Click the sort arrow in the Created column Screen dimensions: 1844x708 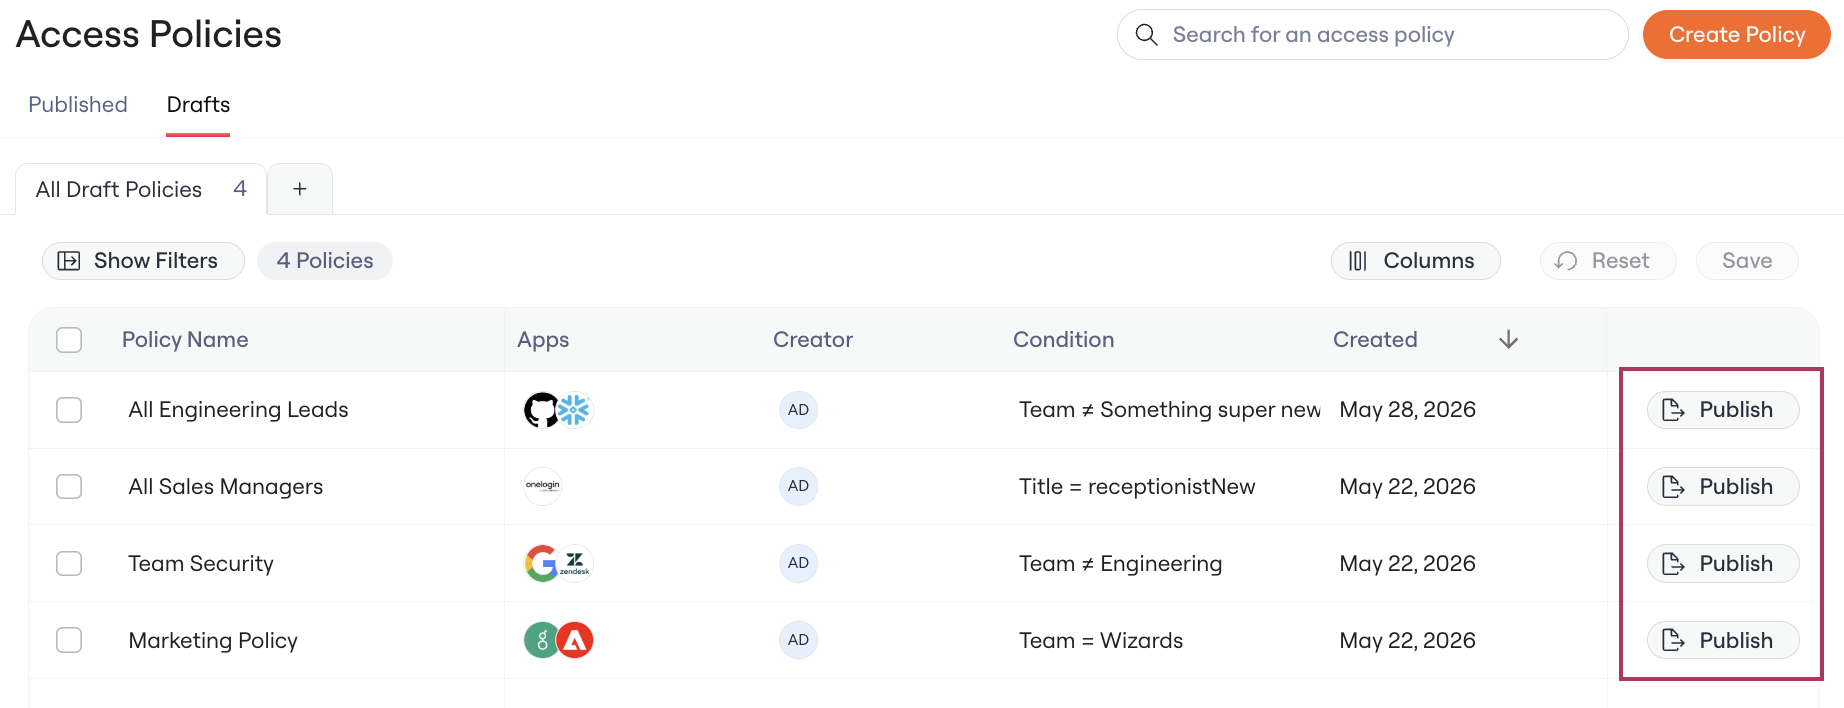click(1509, 340)
